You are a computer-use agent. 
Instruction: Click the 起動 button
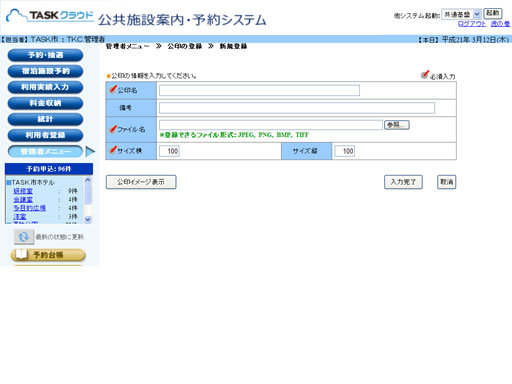tap(493, 14)
